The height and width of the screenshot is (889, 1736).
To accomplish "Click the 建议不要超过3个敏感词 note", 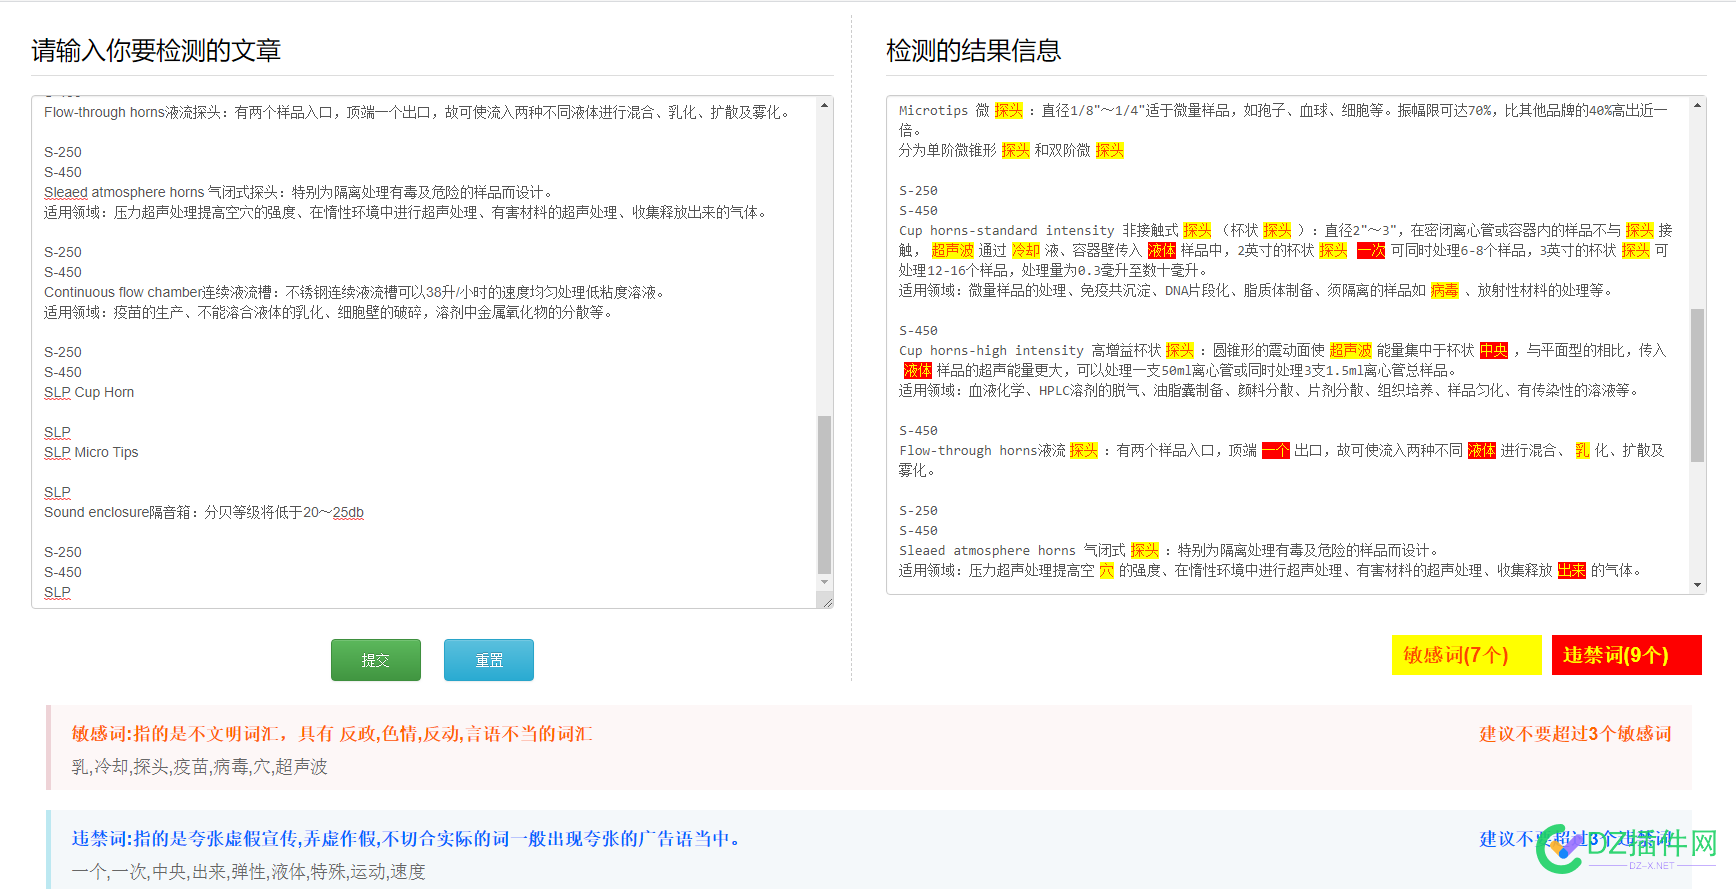I will pyautogui.click(x=1575, y=734).
